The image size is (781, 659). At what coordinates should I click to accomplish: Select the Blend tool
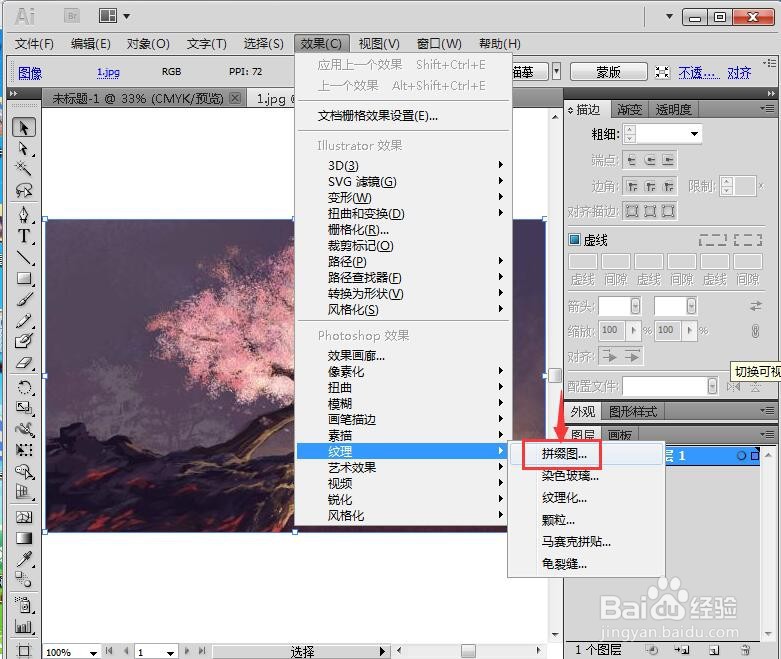tap(23, 580)
